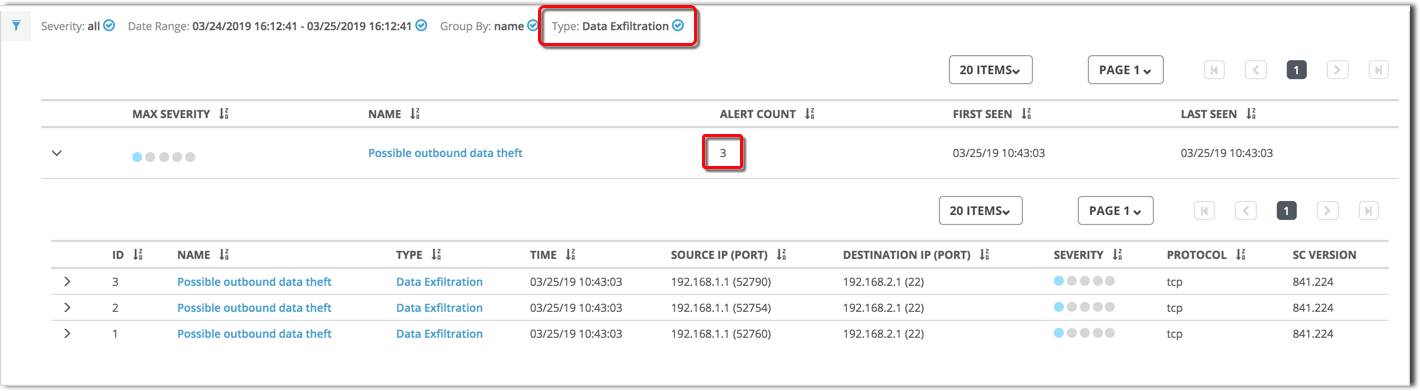Click source IP 192.168.1.1 (52790)
This screenshot has width=1420, height=391.
(721, 282)
